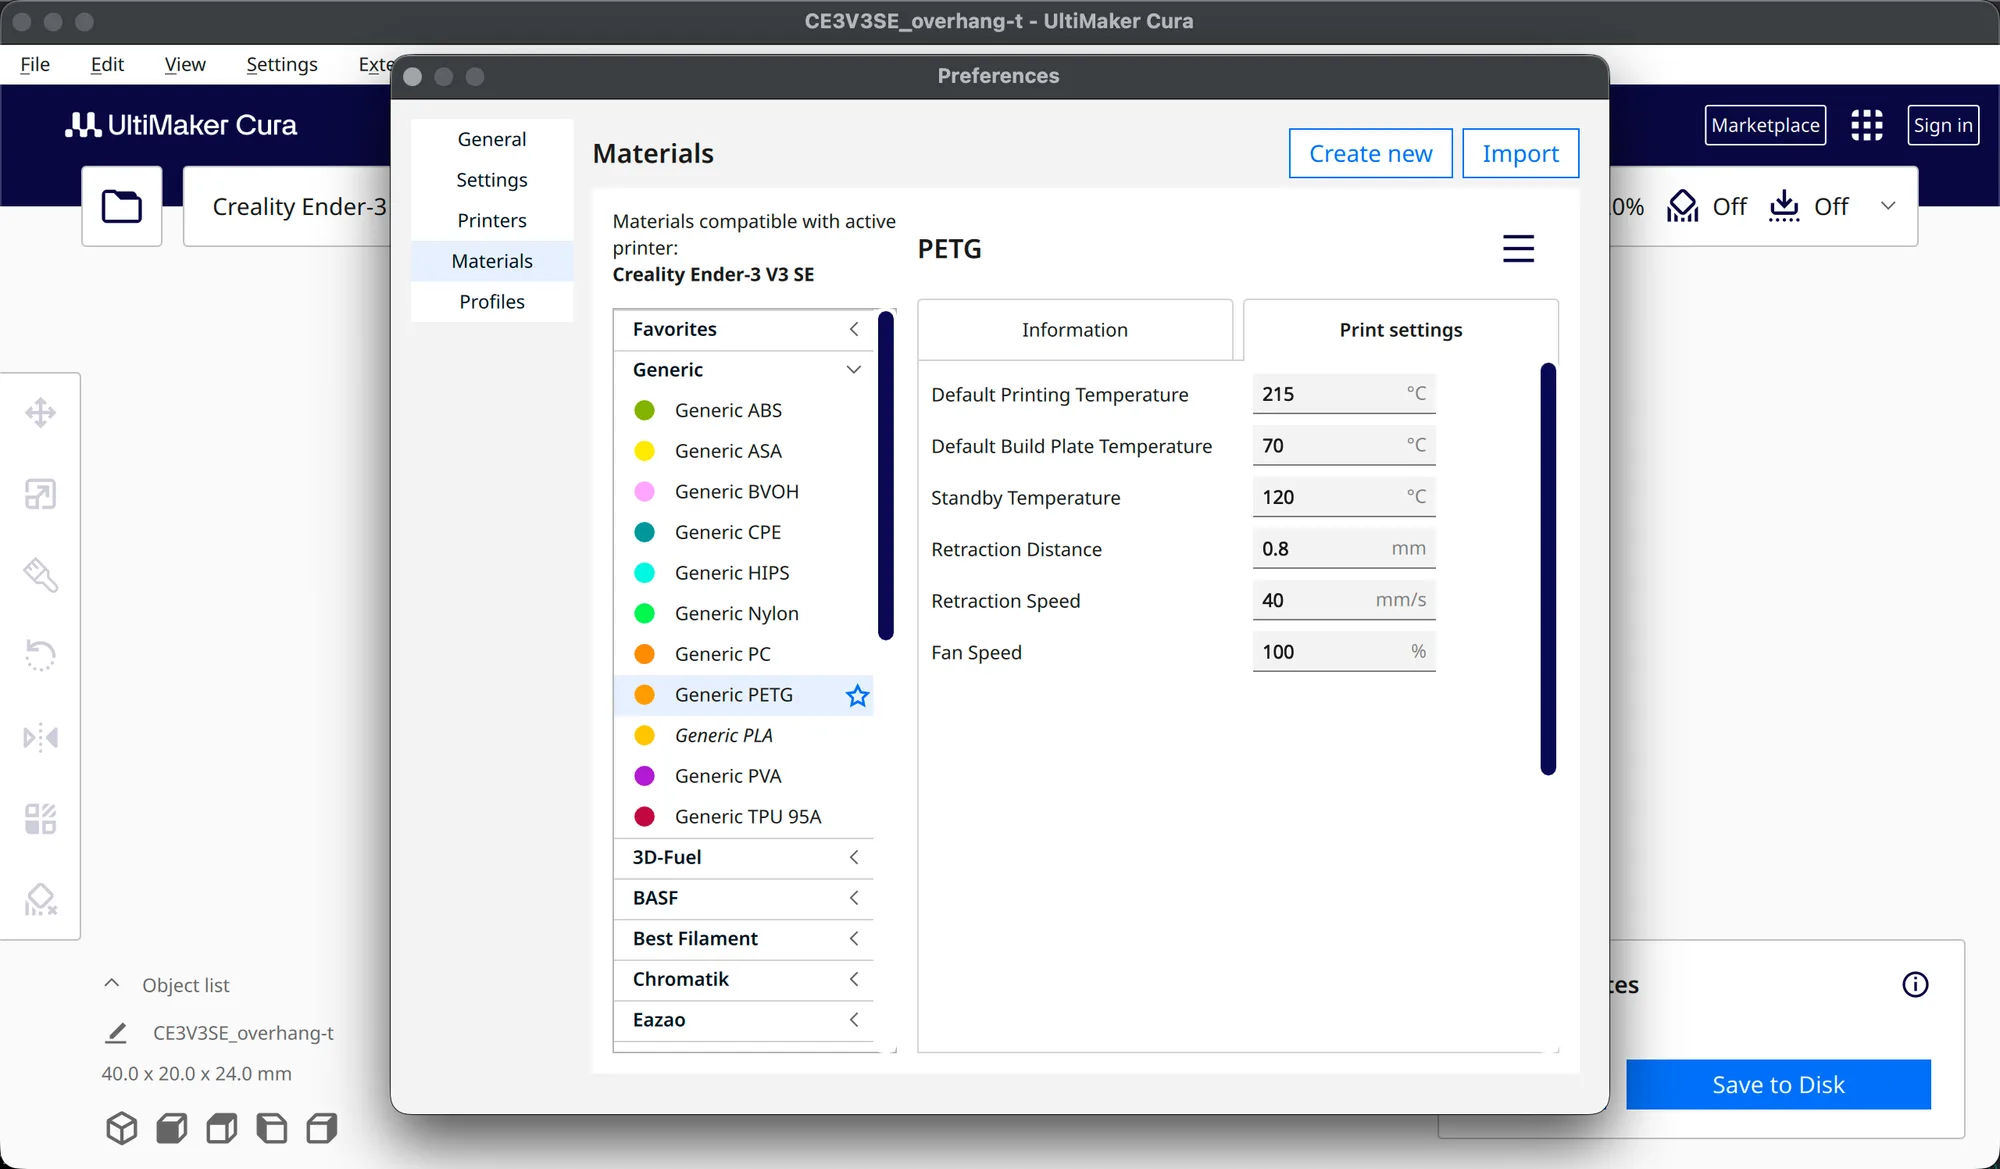Switch to the Print settings tab
2000x1169 pixels.
(1400, 330)
